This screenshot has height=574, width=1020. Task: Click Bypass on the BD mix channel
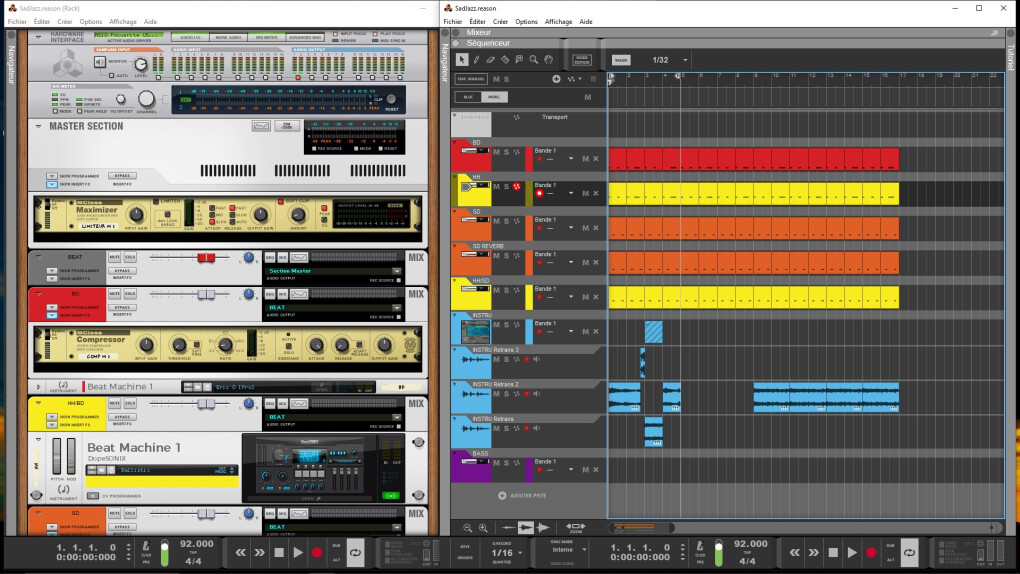(x=121, y=306)
